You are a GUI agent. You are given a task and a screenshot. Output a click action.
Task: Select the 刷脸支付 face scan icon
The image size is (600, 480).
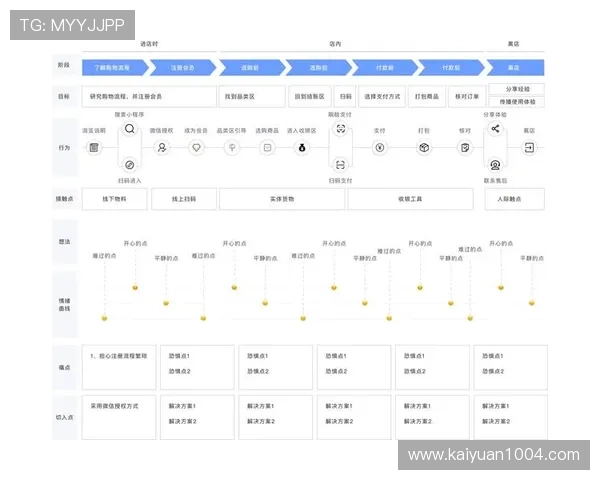tap(340, 130)
